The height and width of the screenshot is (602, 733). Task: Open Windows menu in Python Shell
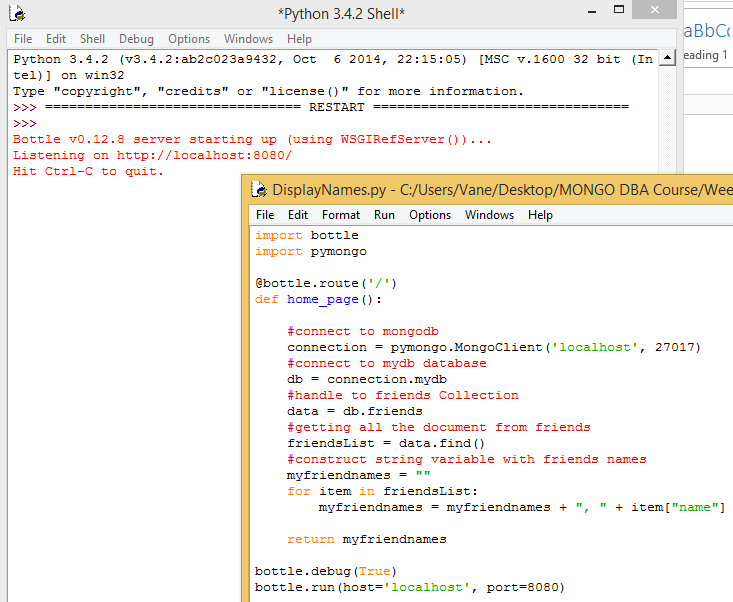point(248,39)
